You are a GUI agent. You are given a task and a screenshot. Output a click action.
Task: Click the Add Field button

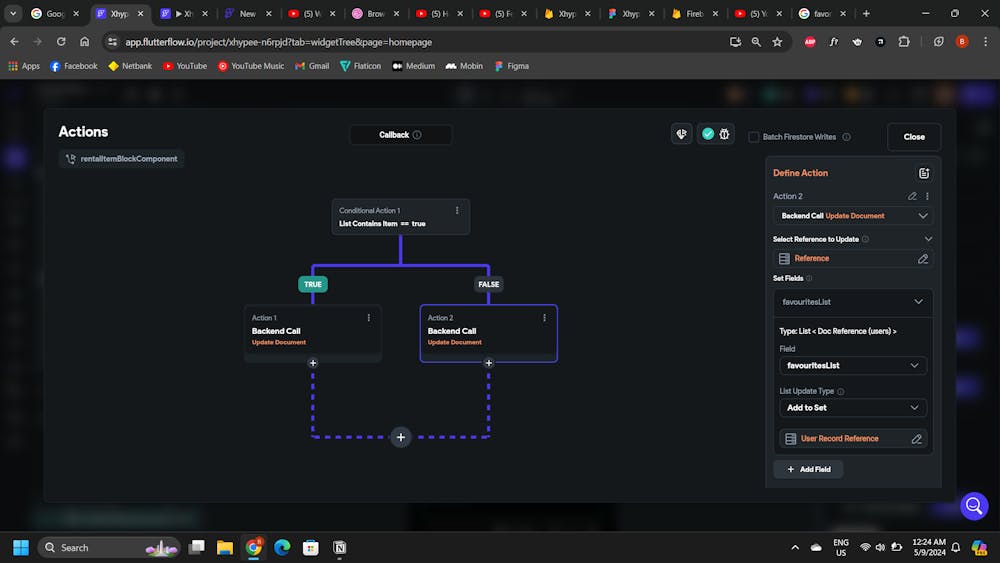pos(808,469)
